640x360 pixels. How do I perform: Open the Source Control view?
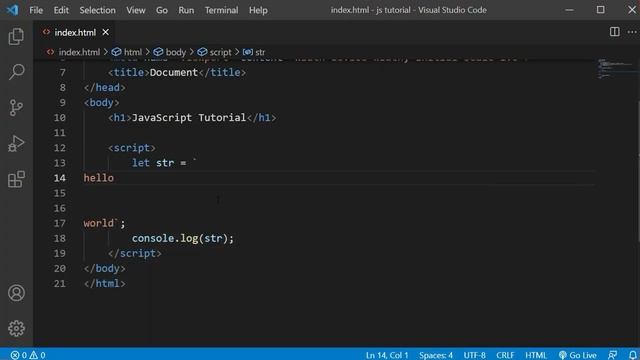(16, 108)
